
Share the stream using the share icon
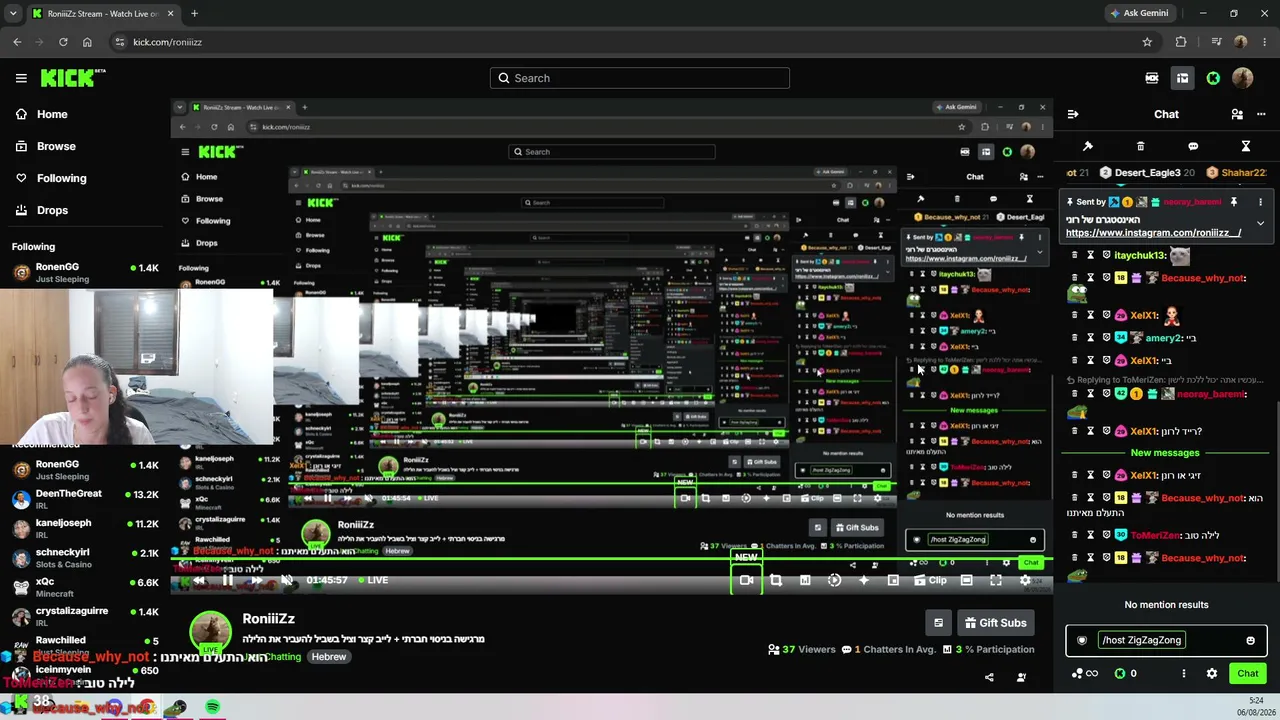(x=989, y=677)
